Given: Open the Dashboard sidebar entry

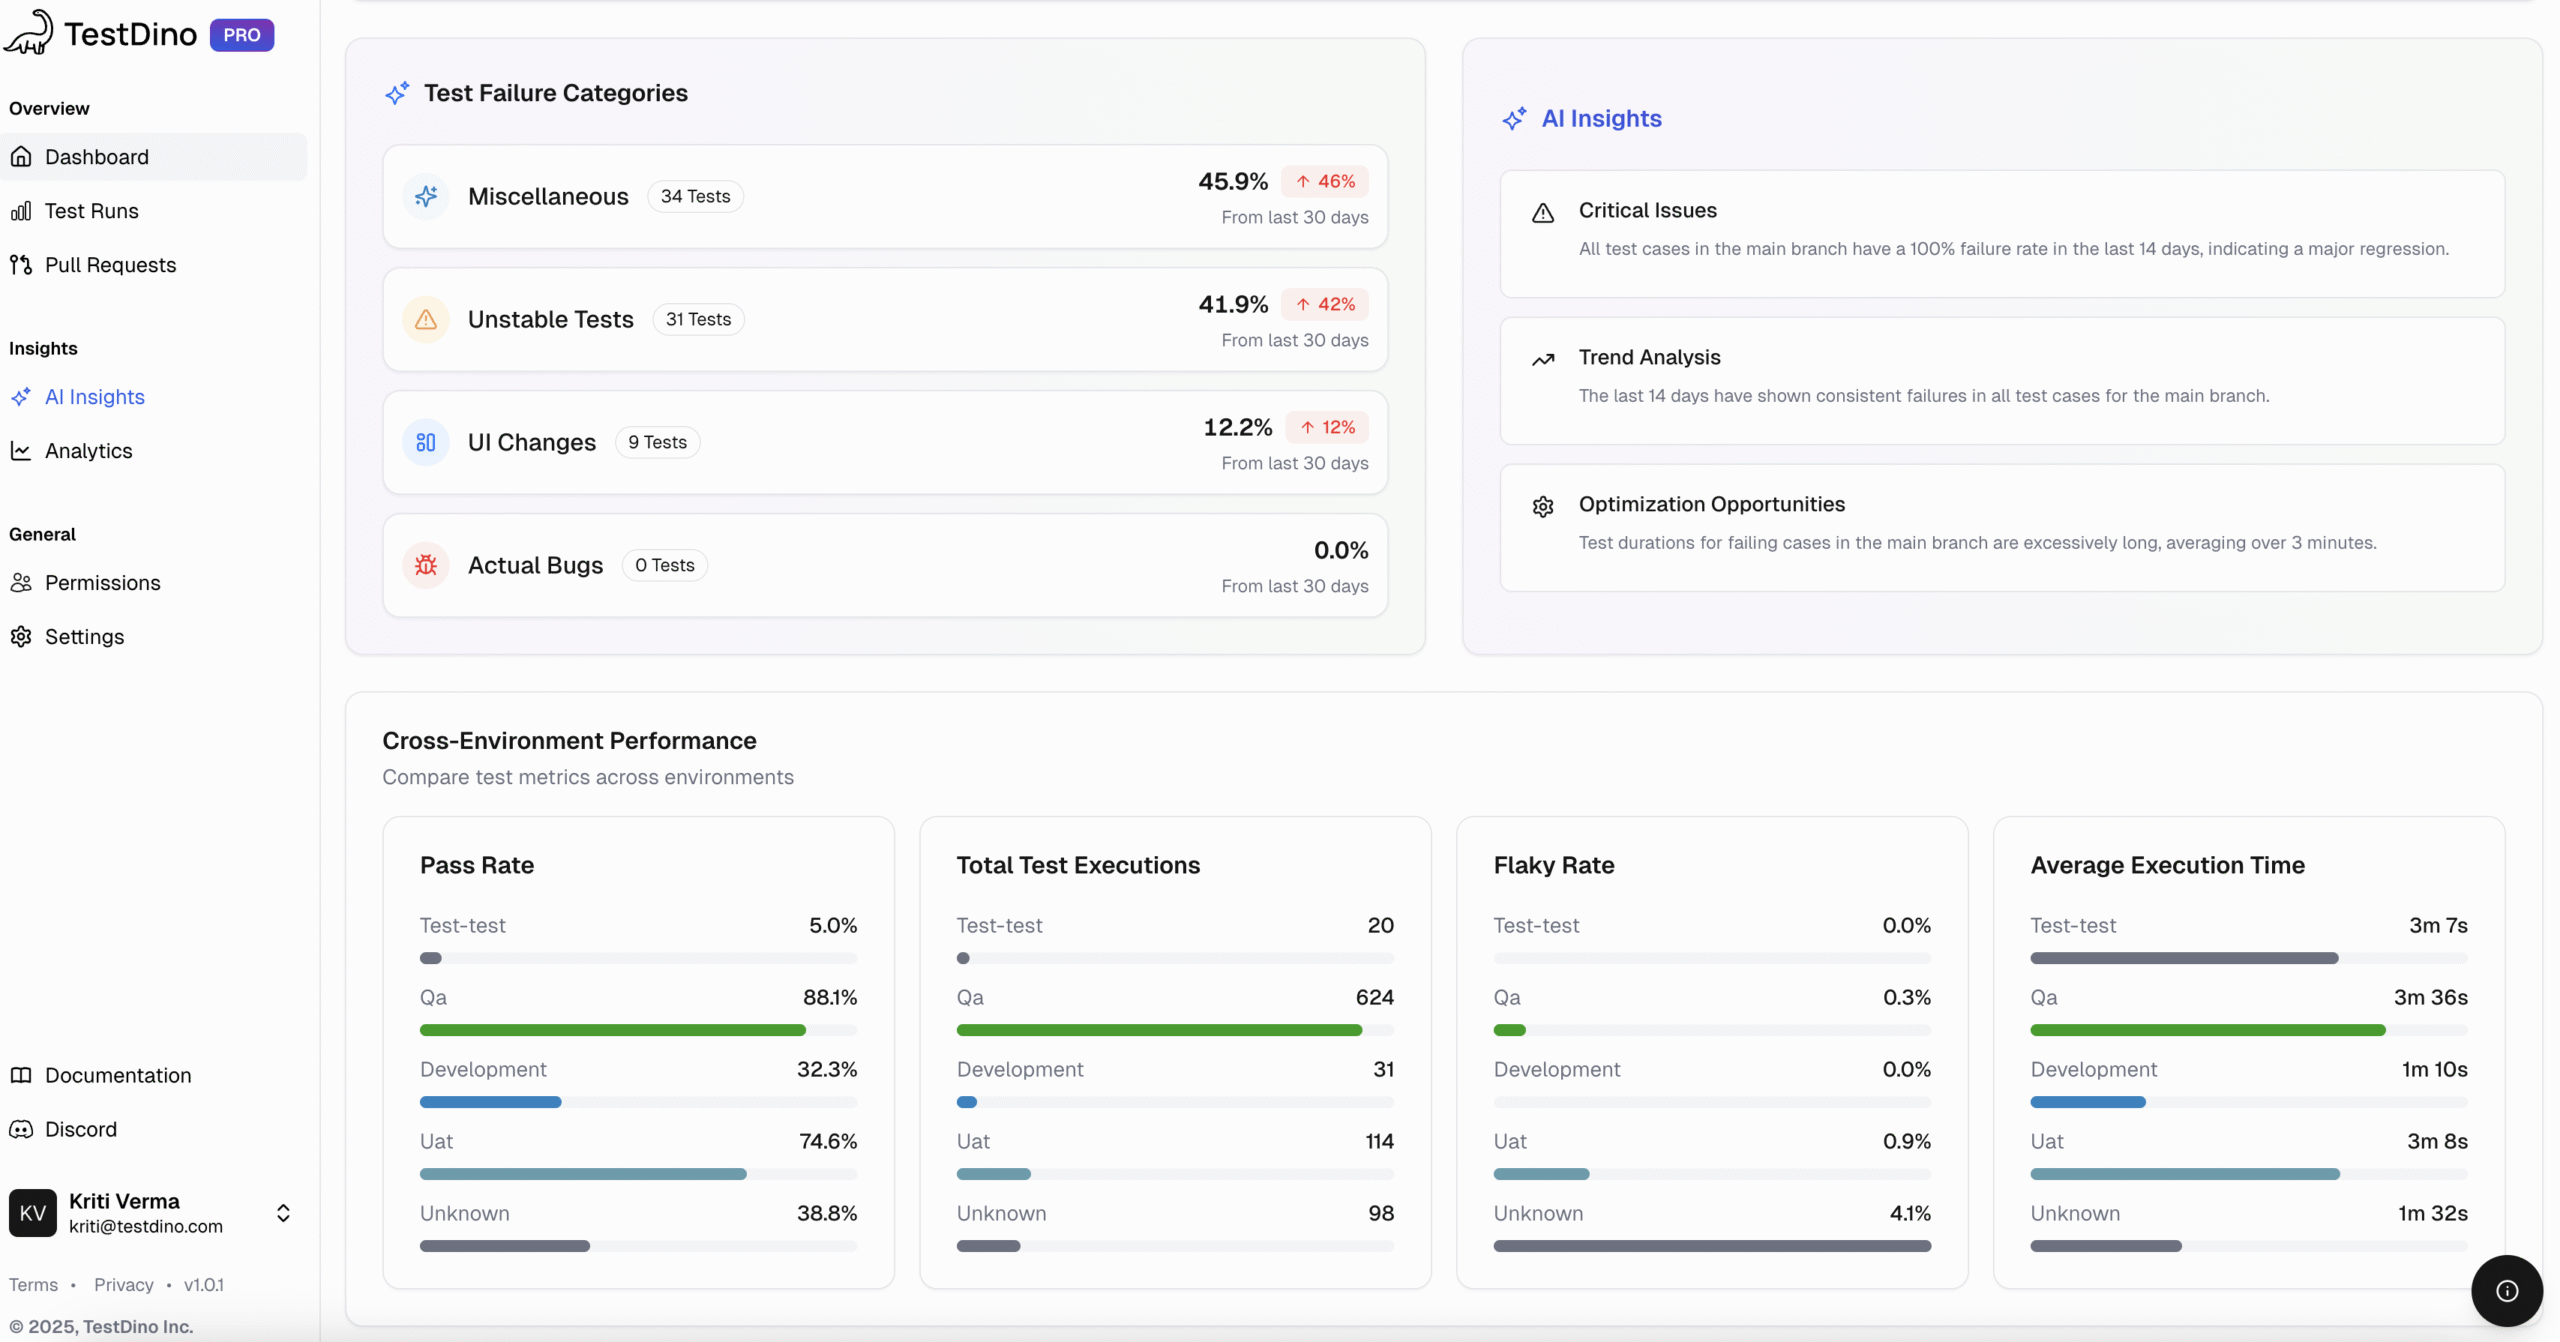Looking at the screenshot, I should click(96, 157).
